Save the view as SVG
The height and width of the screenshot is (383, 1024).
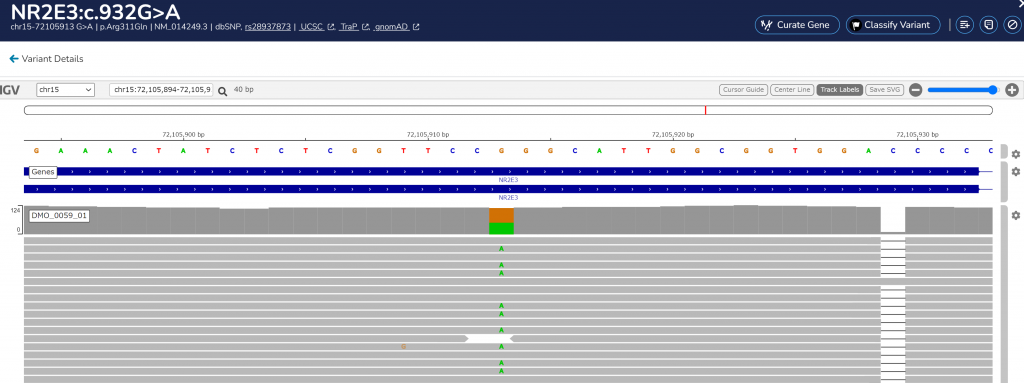pos(885,90)
